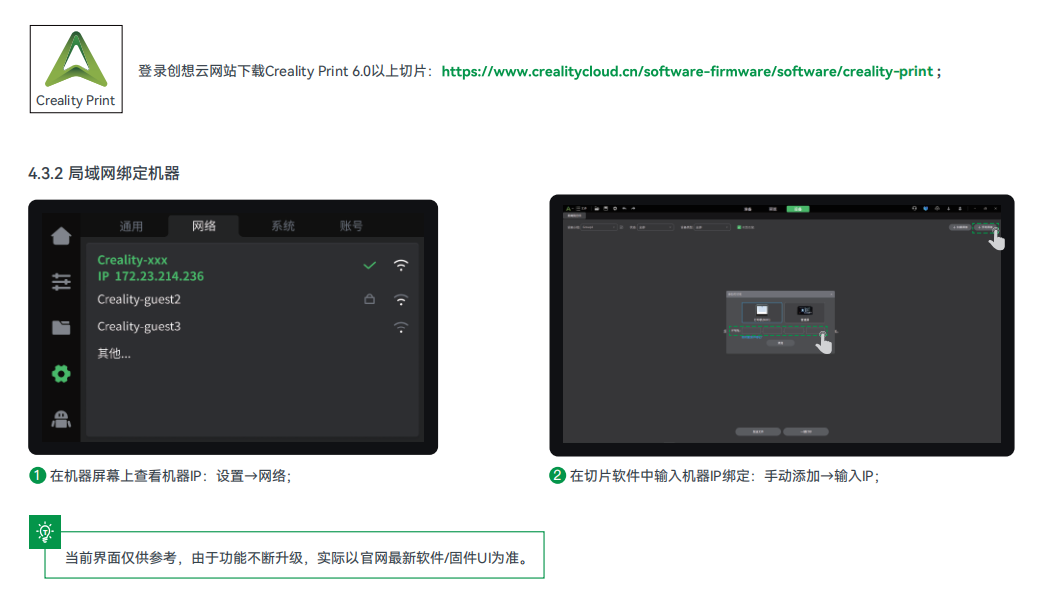
Task: Expand the device type dropdown in slicer
Action: click(x=713, y=227)
